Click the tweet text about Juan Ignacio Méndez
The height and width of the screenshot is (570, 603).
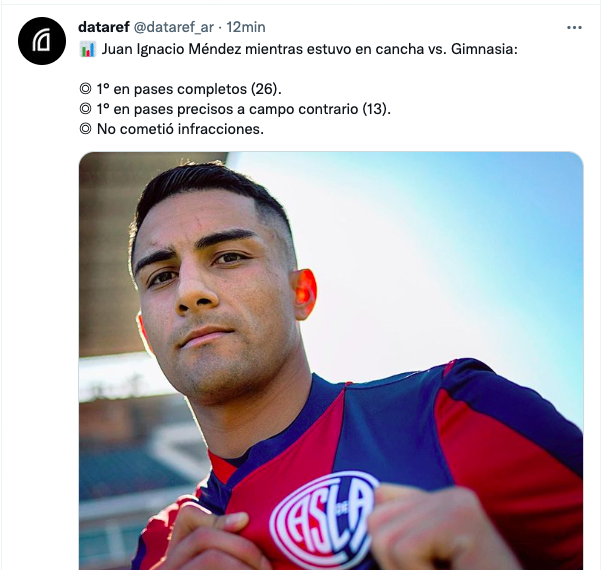(298, 49)
